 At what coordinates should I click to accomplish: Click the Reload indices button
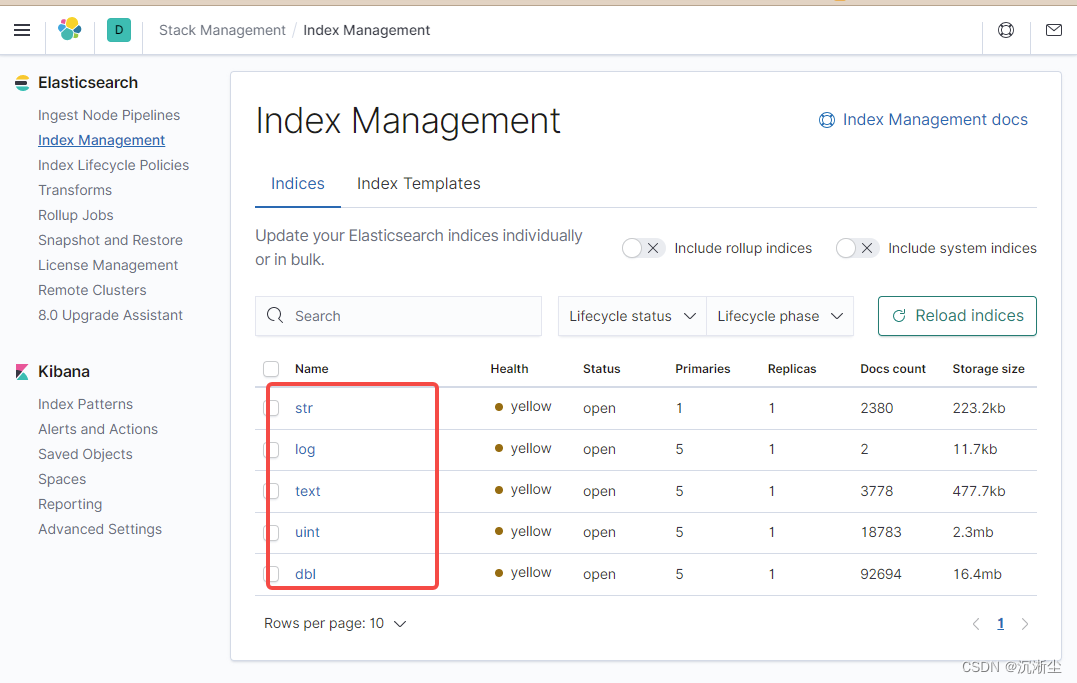tap(957, 316)
